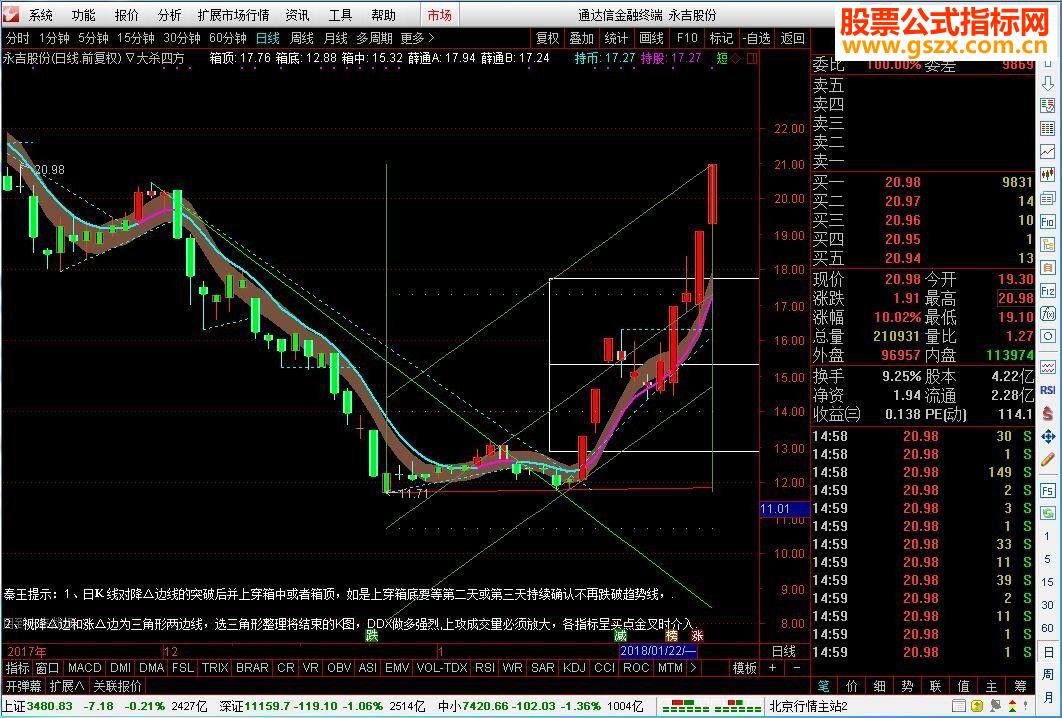The height and width of the screenshot is (718, 1062).
Task: Open the tree structure icon in sidebar
Action: [1048, 245]
